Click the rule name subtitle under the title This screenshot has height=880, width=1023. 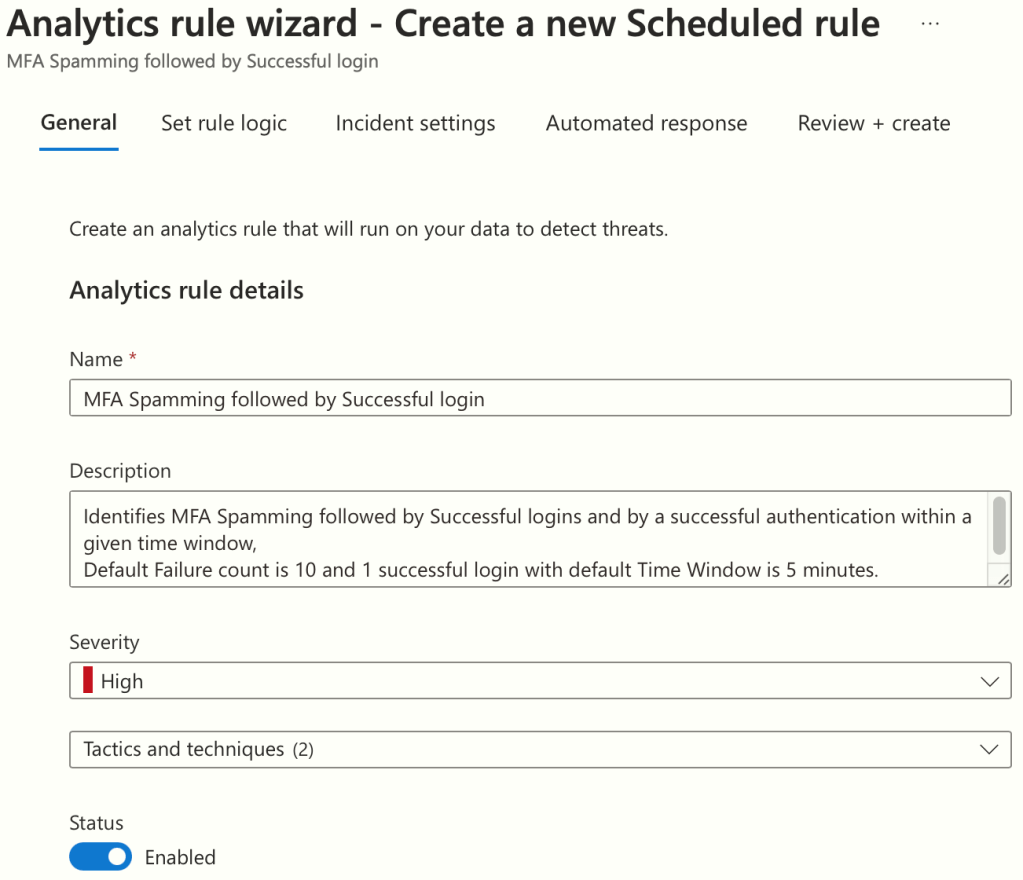(192, 61)
